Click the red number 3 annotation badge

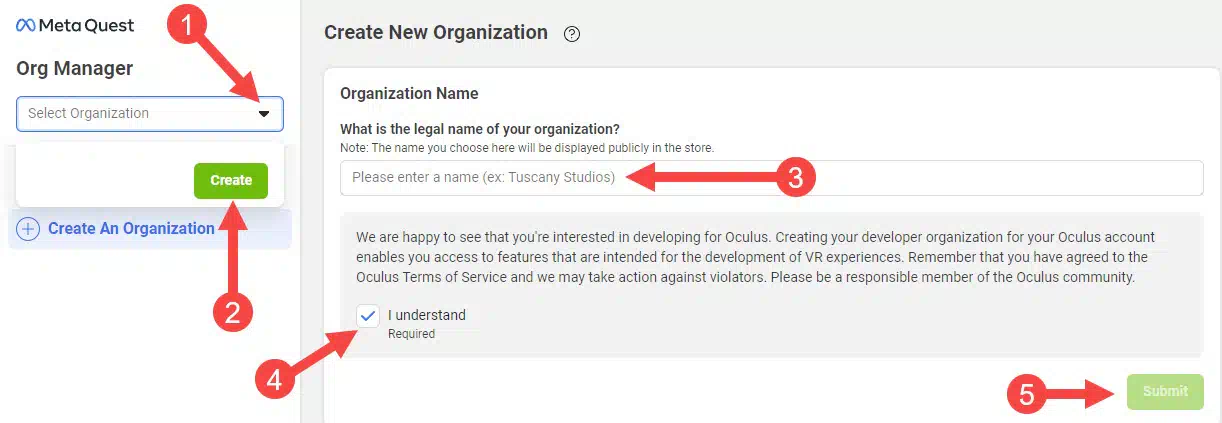coord(796,178)
